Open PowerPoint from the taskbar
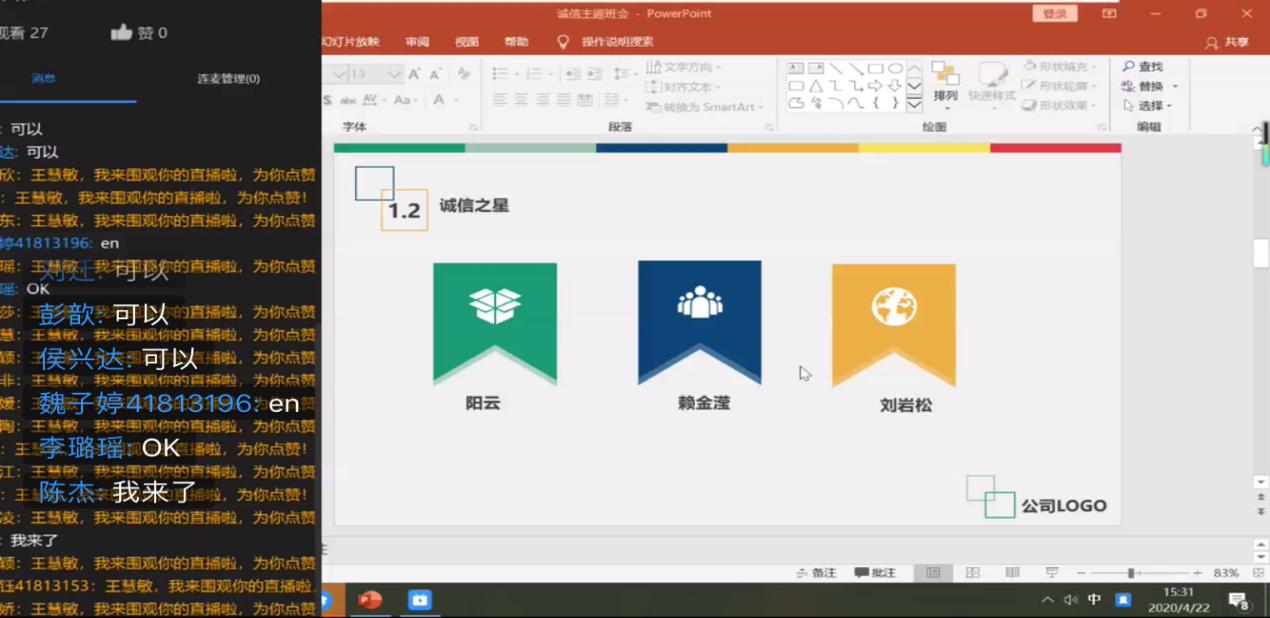The height and width of the screenshot is (618, 1270). tap(370, 600)
